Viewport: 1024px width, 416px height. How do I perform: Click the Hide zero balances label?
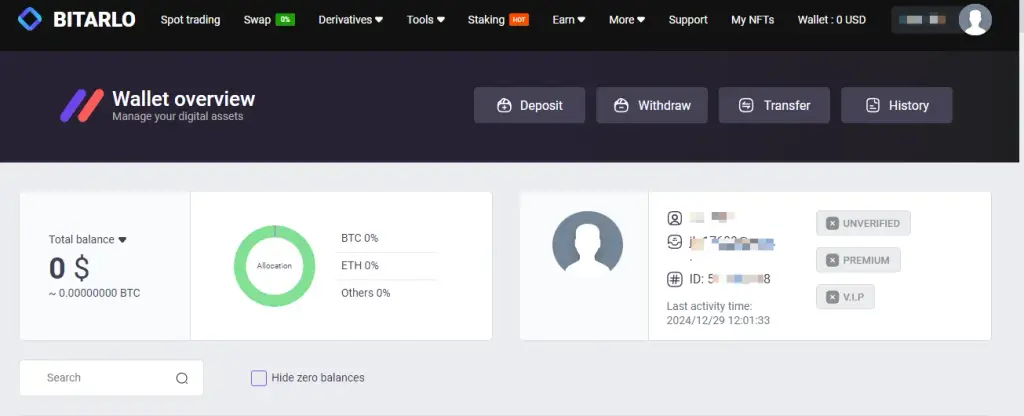318,377
